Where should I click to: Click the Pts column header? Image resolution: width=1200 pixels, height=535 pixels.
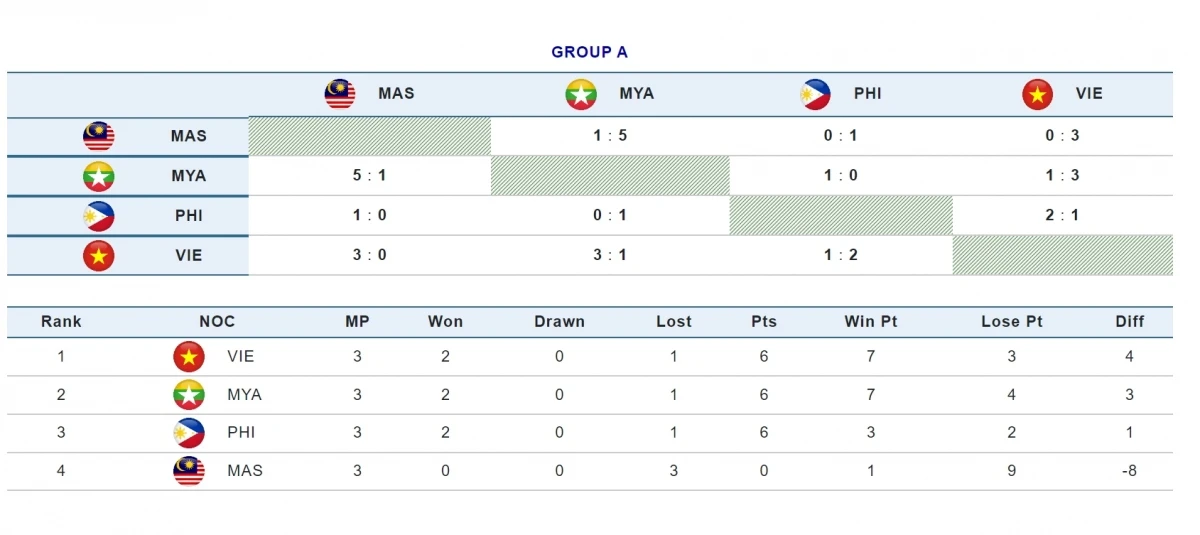(764, 322)
